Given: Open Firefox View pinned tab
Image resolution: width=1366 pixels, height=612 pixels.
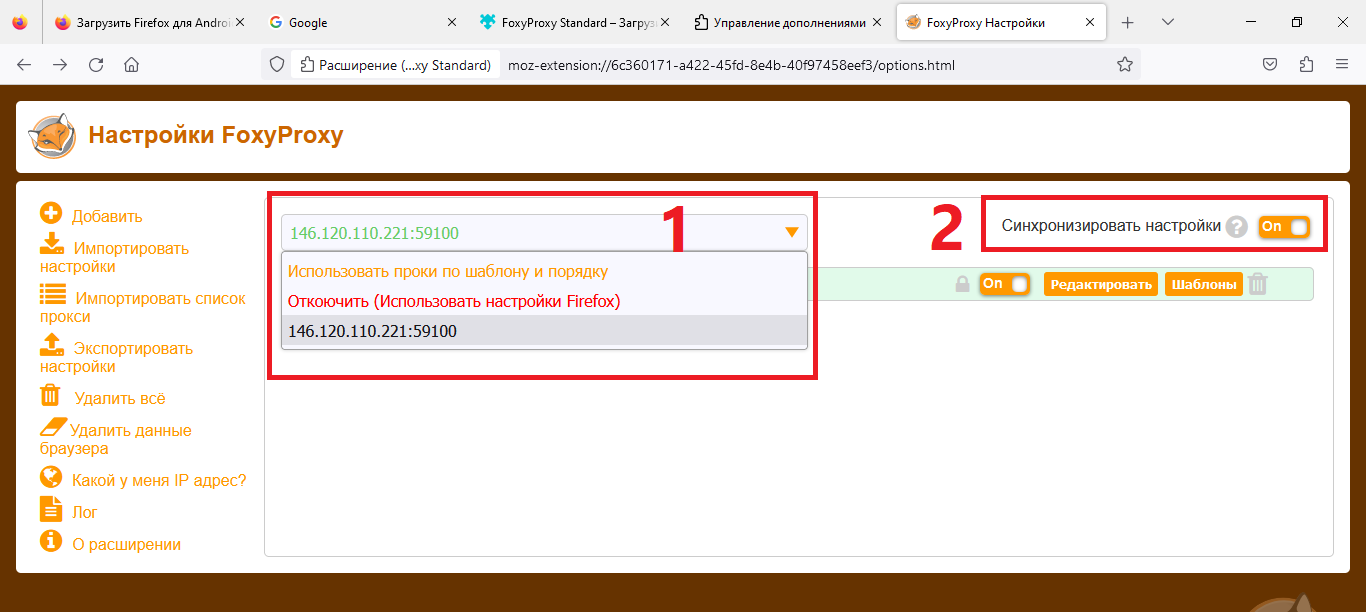Looking at the screenshot, I should (20, 22).
